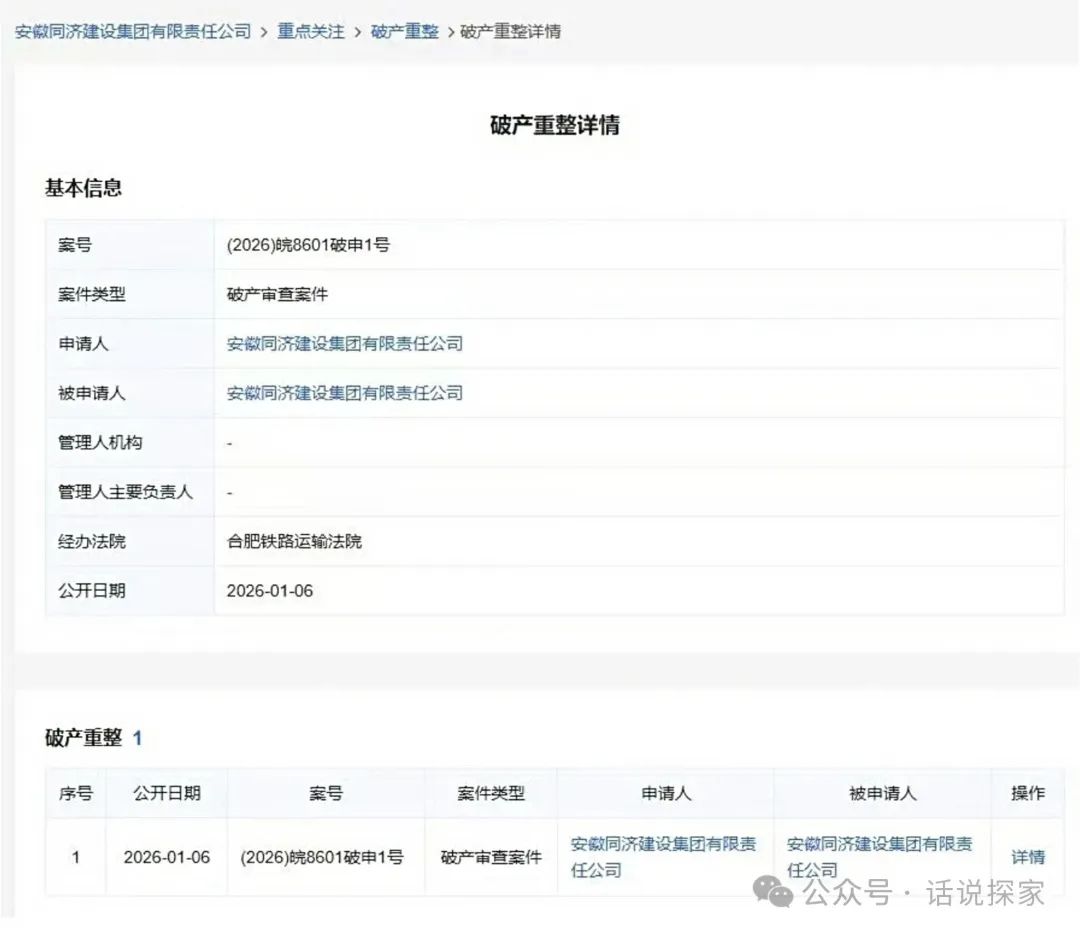The width and height of the screenshot is (1080, 936).
Task: Click the 案号 row label in 基本信息
Action: 75,245
